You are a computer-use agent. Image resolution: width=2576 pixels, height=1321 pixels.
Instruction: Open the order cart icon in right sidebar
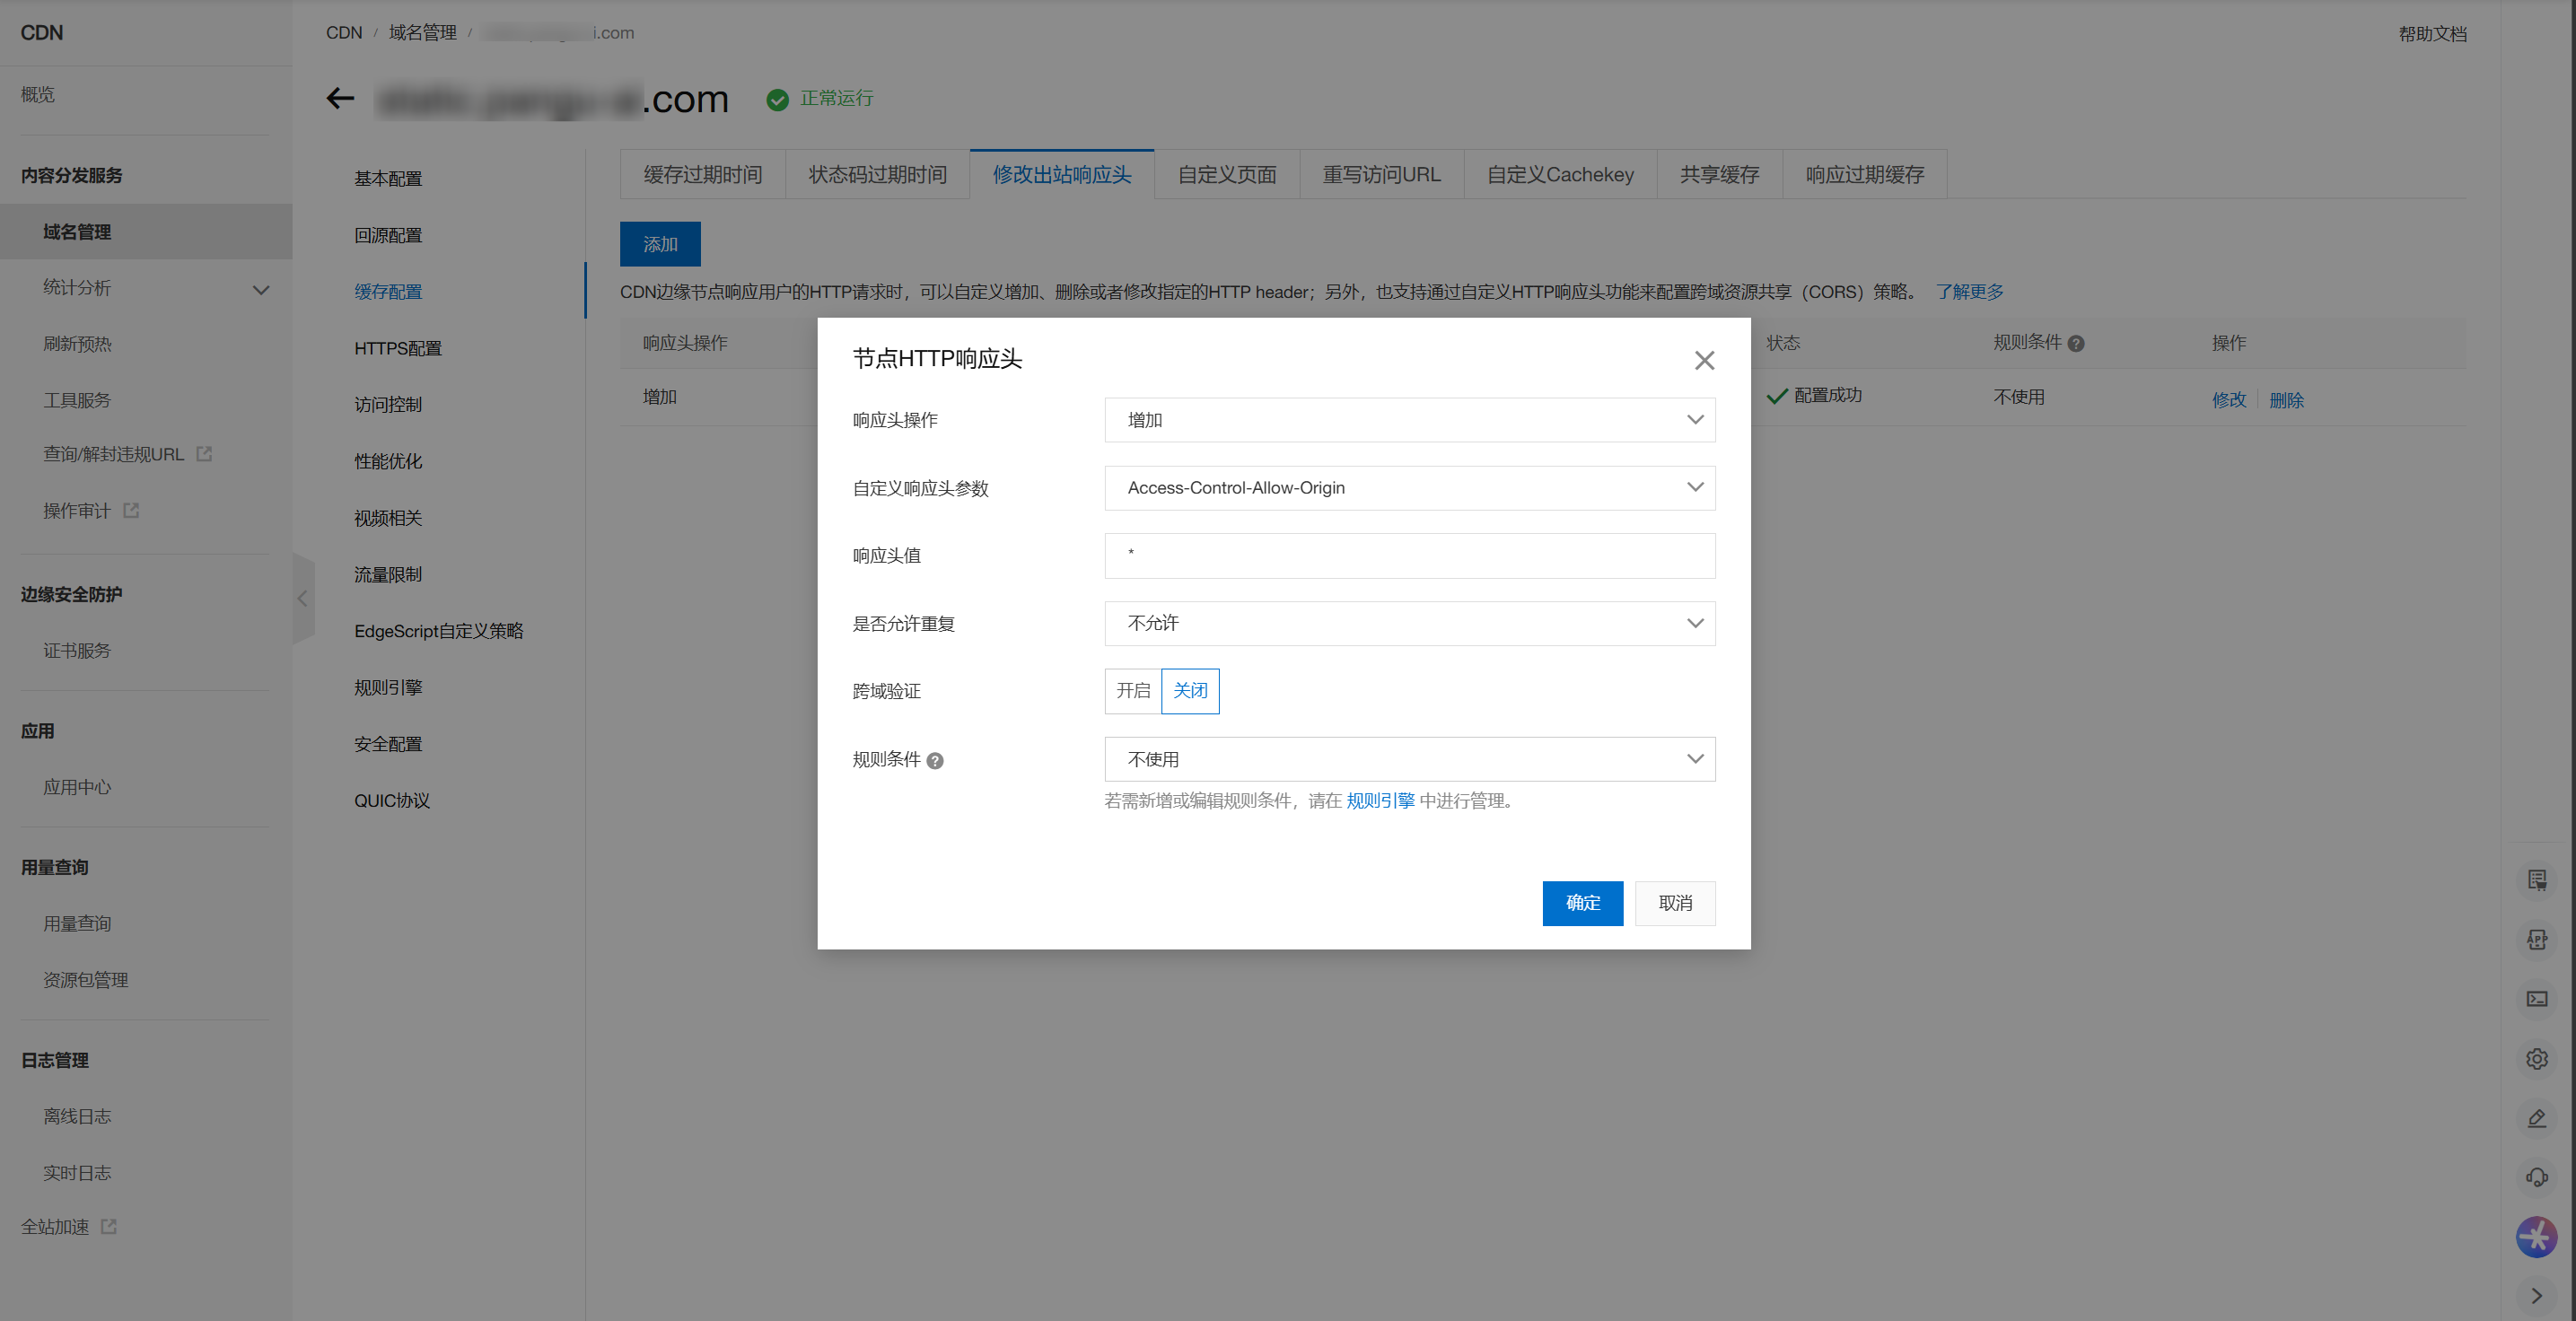click(x=2538, y=880)
